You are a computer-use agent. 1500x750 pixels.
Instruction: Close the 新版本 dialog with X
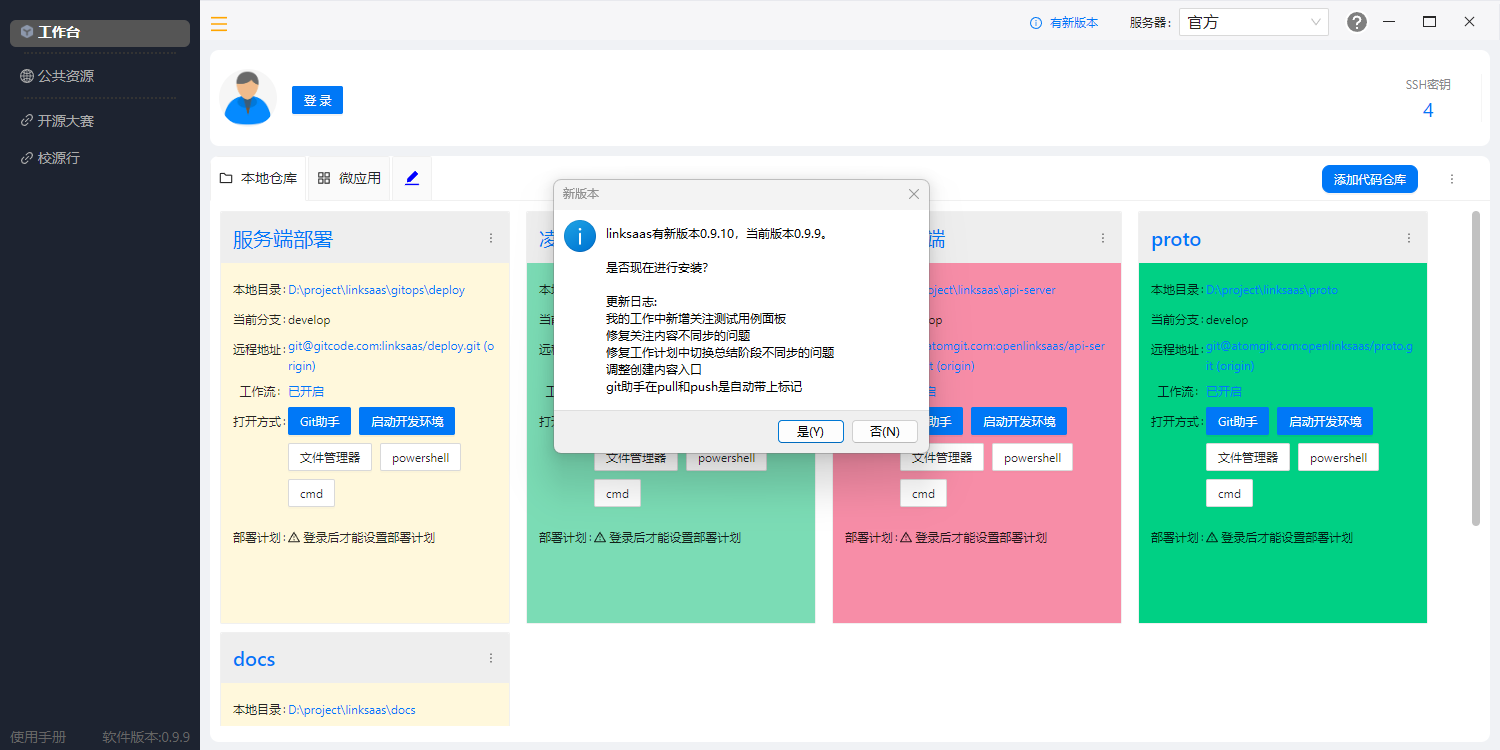914,194
